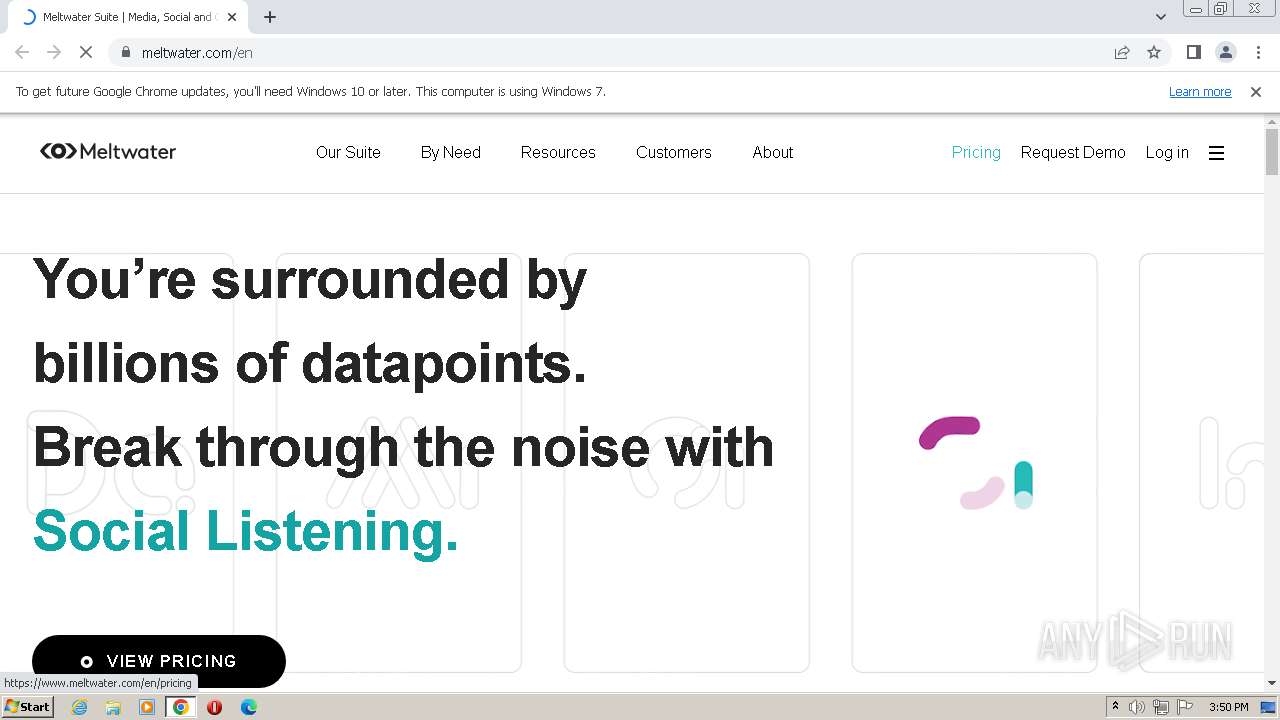Viewport: 1280px width, 720px height.
Task: Open the By Need menu
Action: [x=451, y=152]
